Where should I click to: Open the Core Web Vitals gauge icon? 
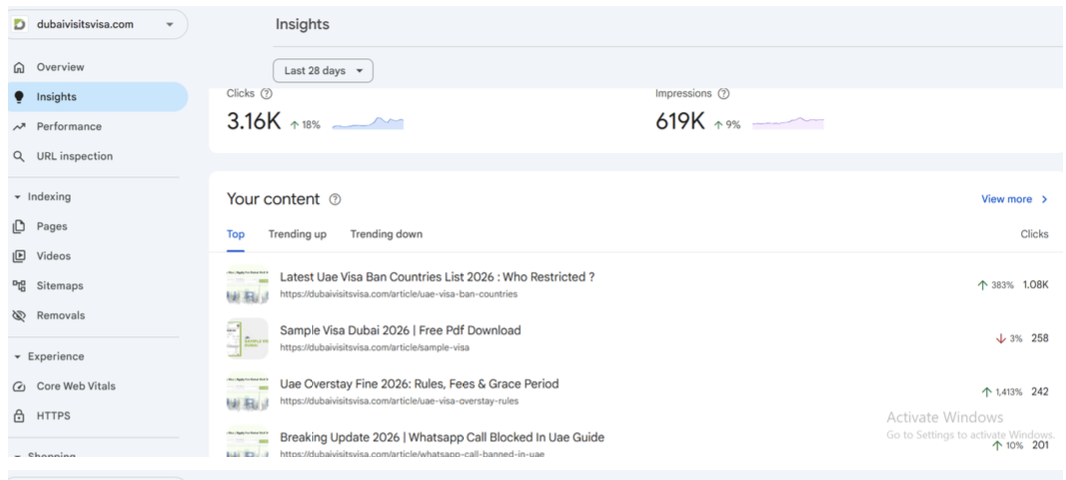click(x=19, y=386)
